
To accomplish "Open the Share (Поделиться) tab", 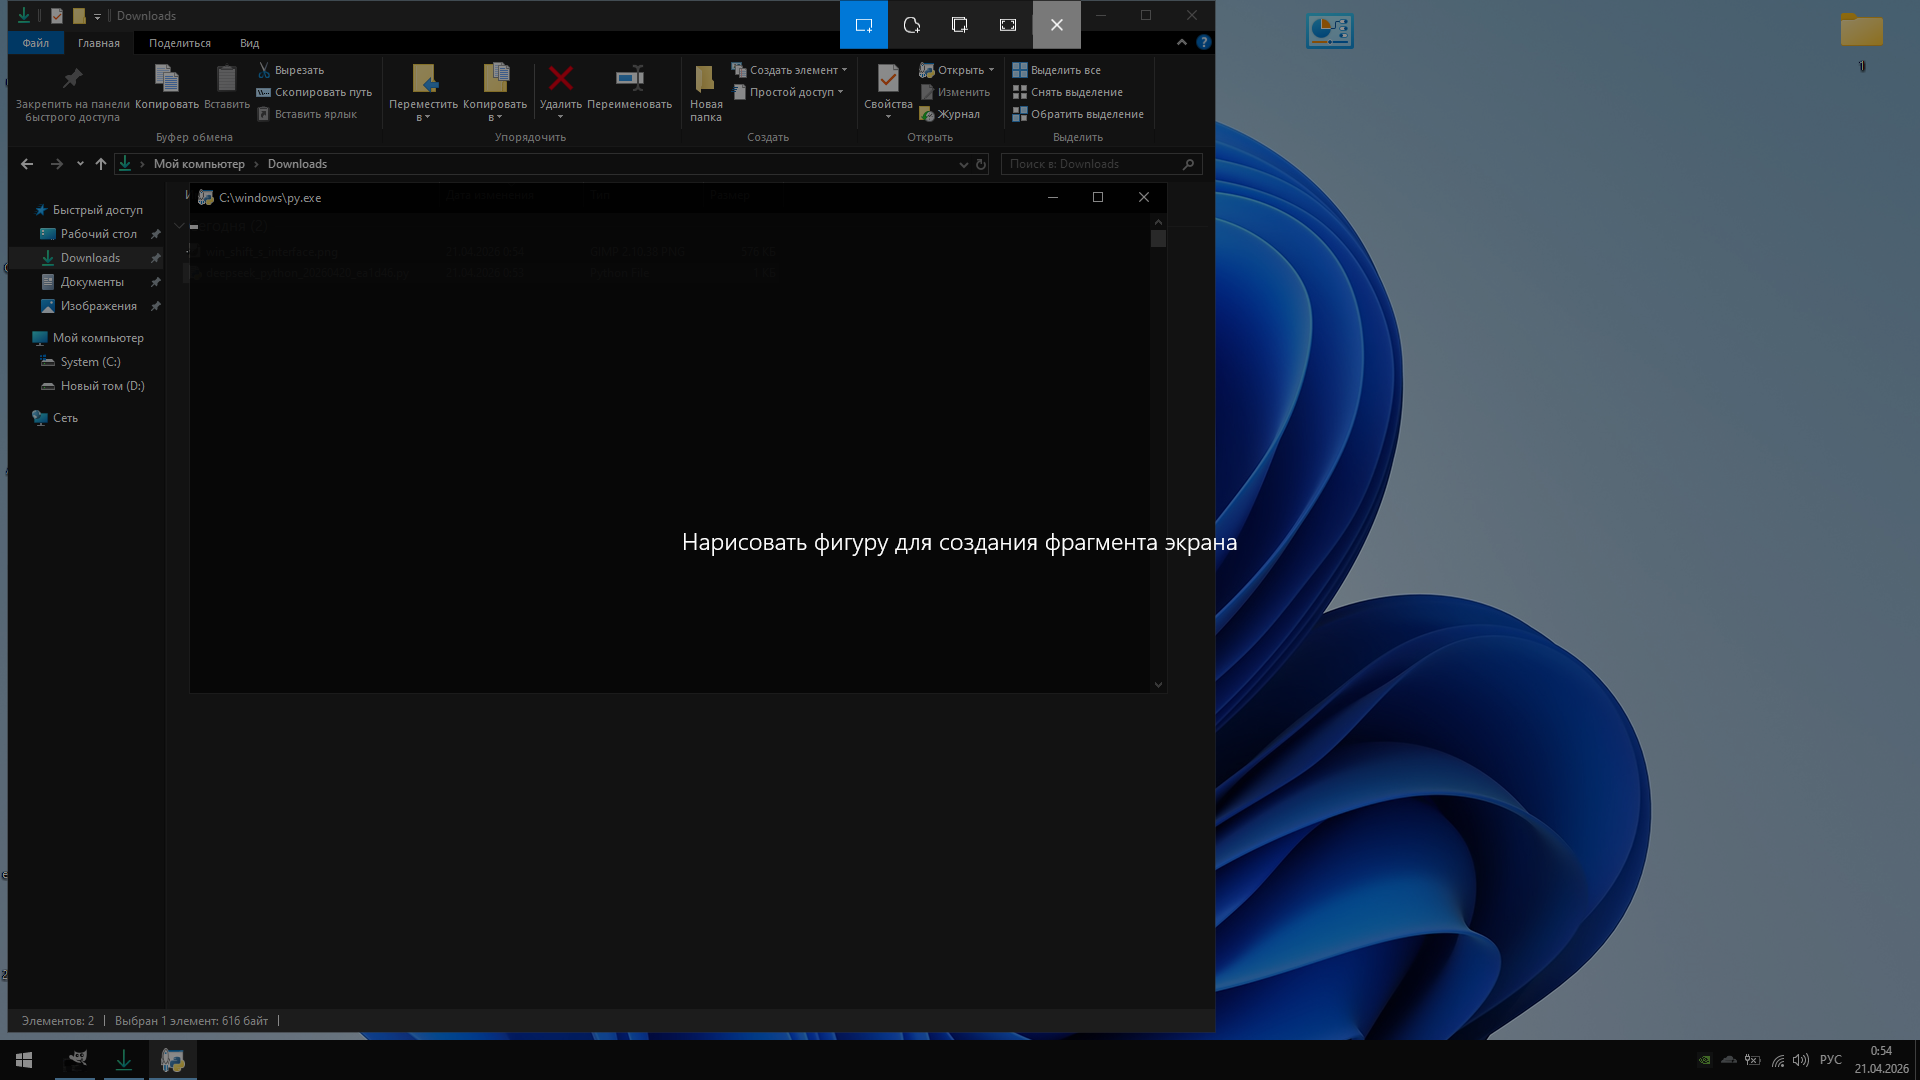I will click(x=180, y=43).
